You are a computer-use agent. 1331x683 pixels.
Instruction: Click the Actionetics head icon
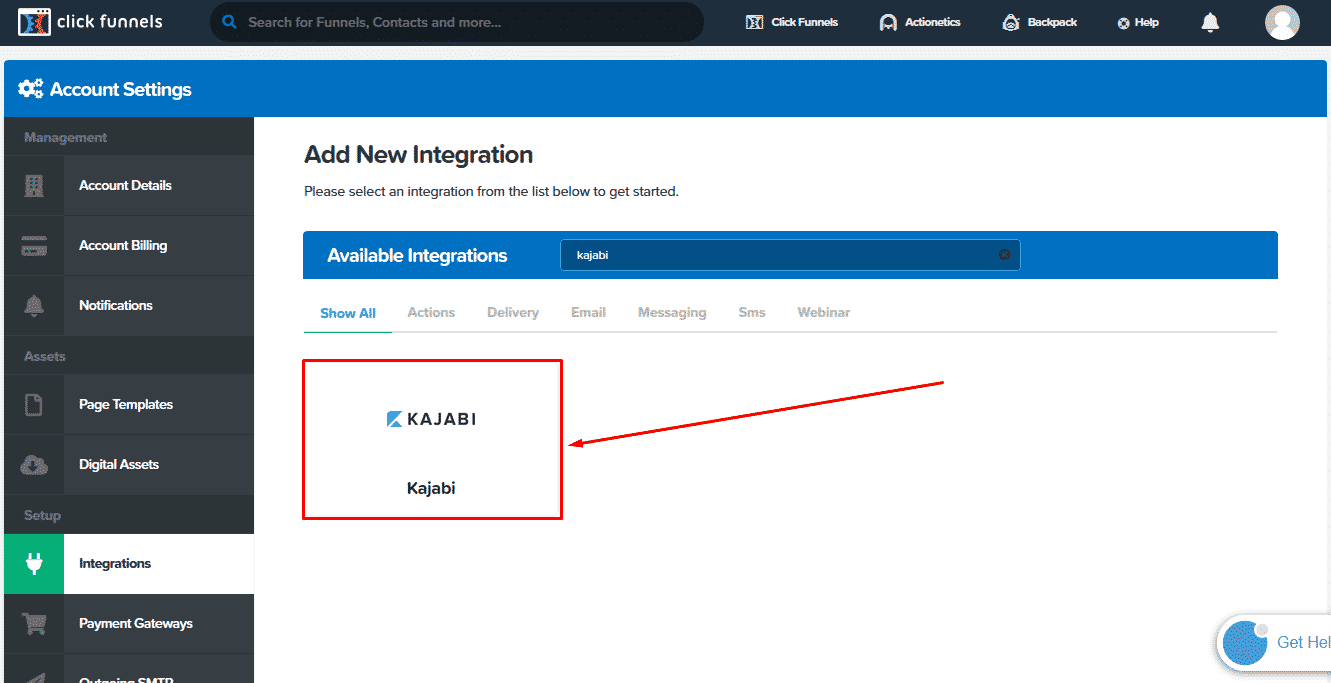tap(888, 23)
